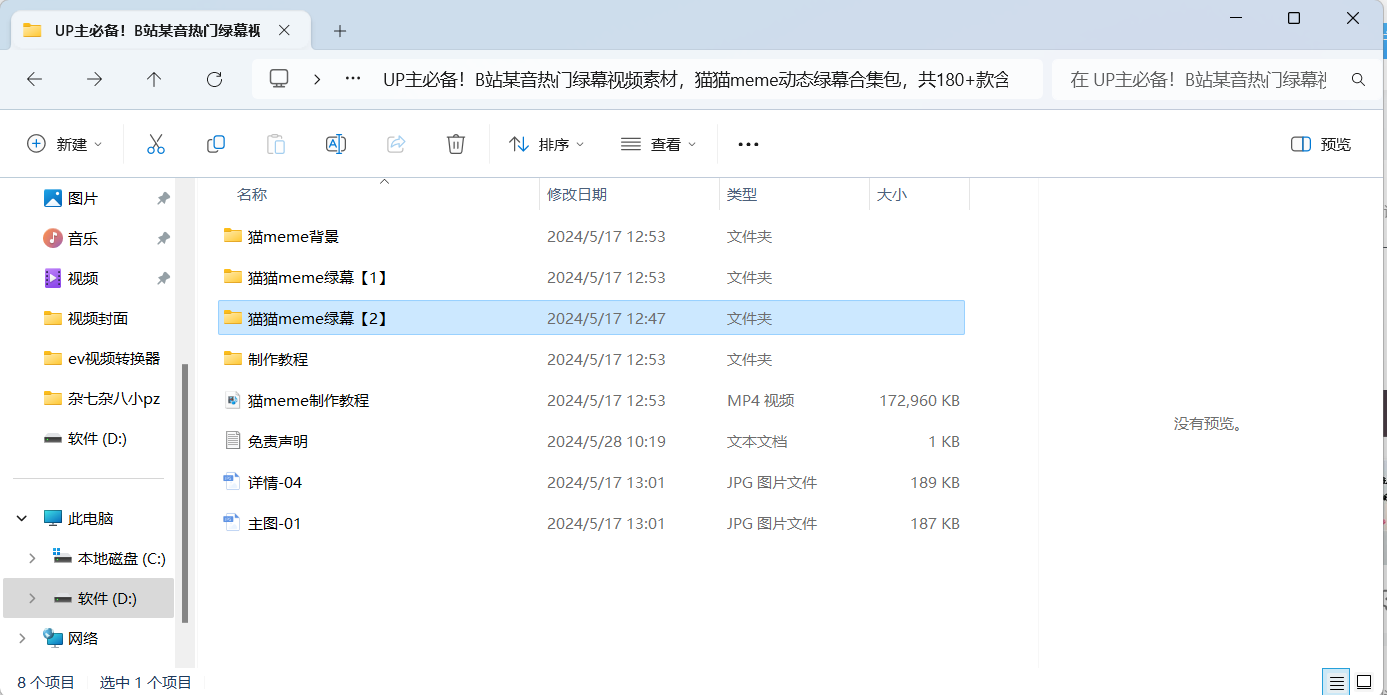1387x695 pixels.
Task: Click the Delete trash can icon
Action: click(456, 144)
